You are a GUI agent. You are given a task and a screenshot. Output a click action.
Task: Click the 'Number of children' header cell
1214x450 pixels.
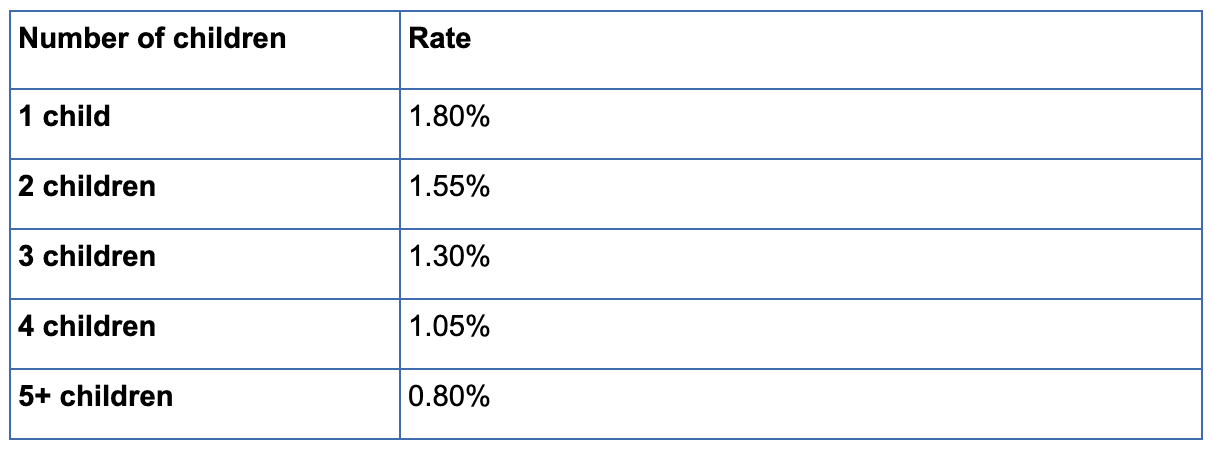click(153, 39)
